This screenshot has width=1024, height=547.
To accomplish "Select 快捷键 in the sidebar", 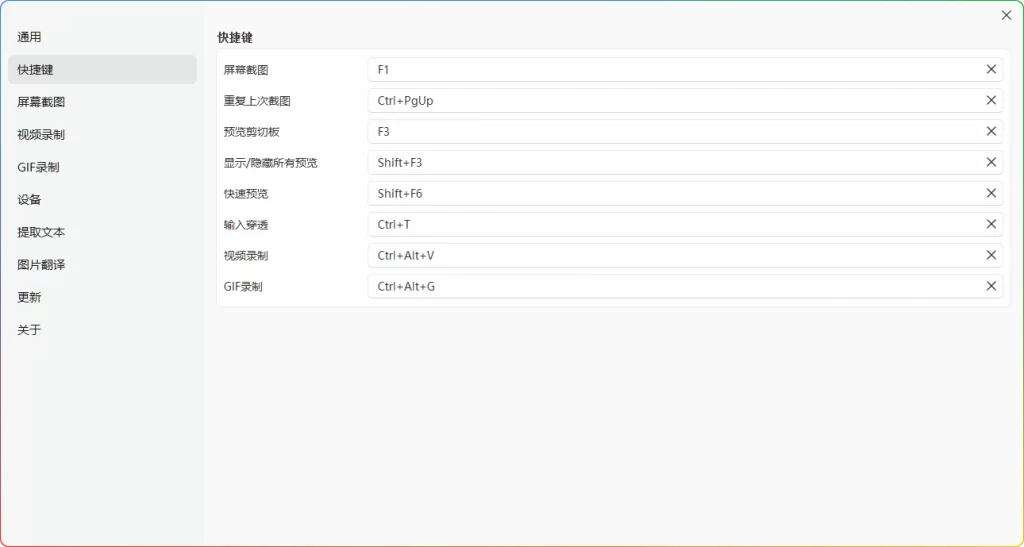I will 103,69.
